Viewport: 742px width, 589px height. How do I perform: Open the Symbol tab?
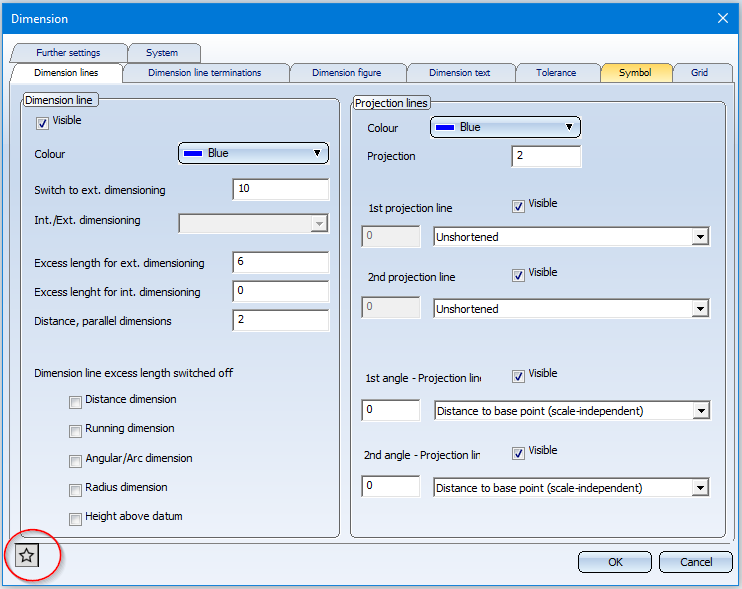point(634,73)
